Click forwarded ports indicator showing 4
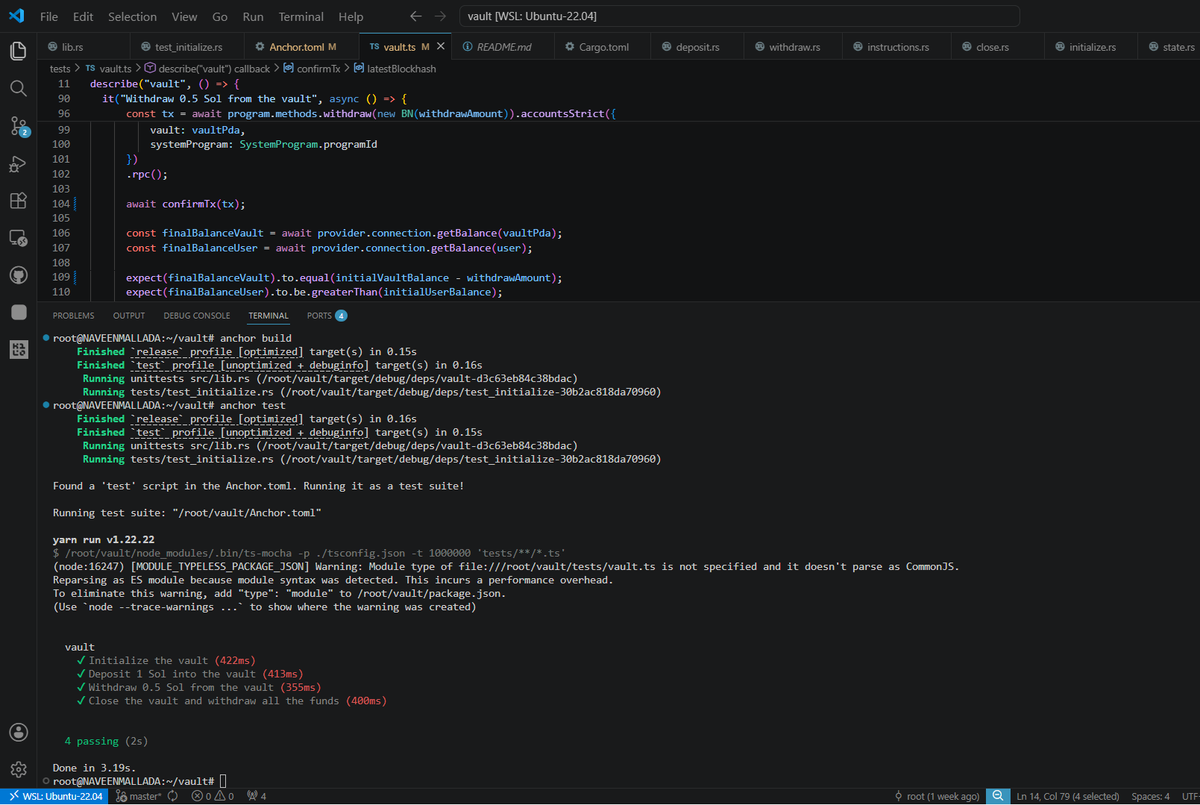 tap(256, 797)
